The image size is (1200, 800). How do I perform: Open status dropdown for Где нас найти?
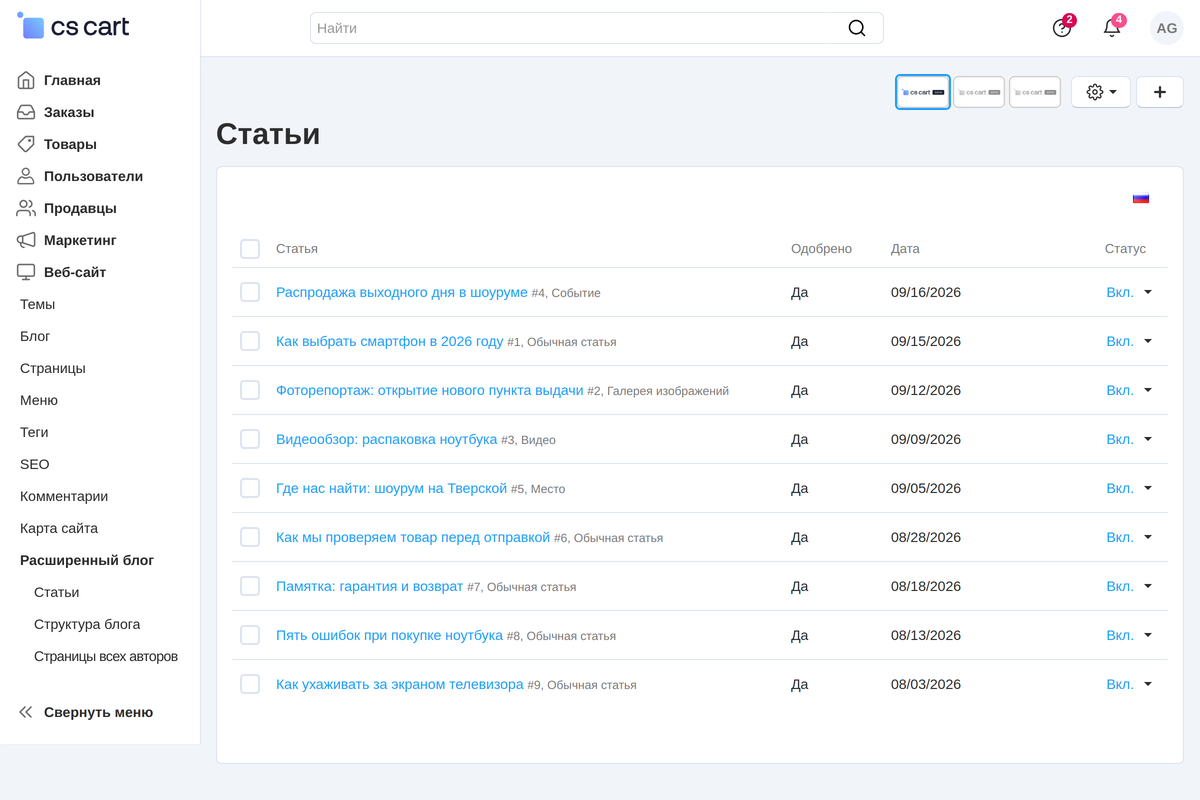(1129, 488)
